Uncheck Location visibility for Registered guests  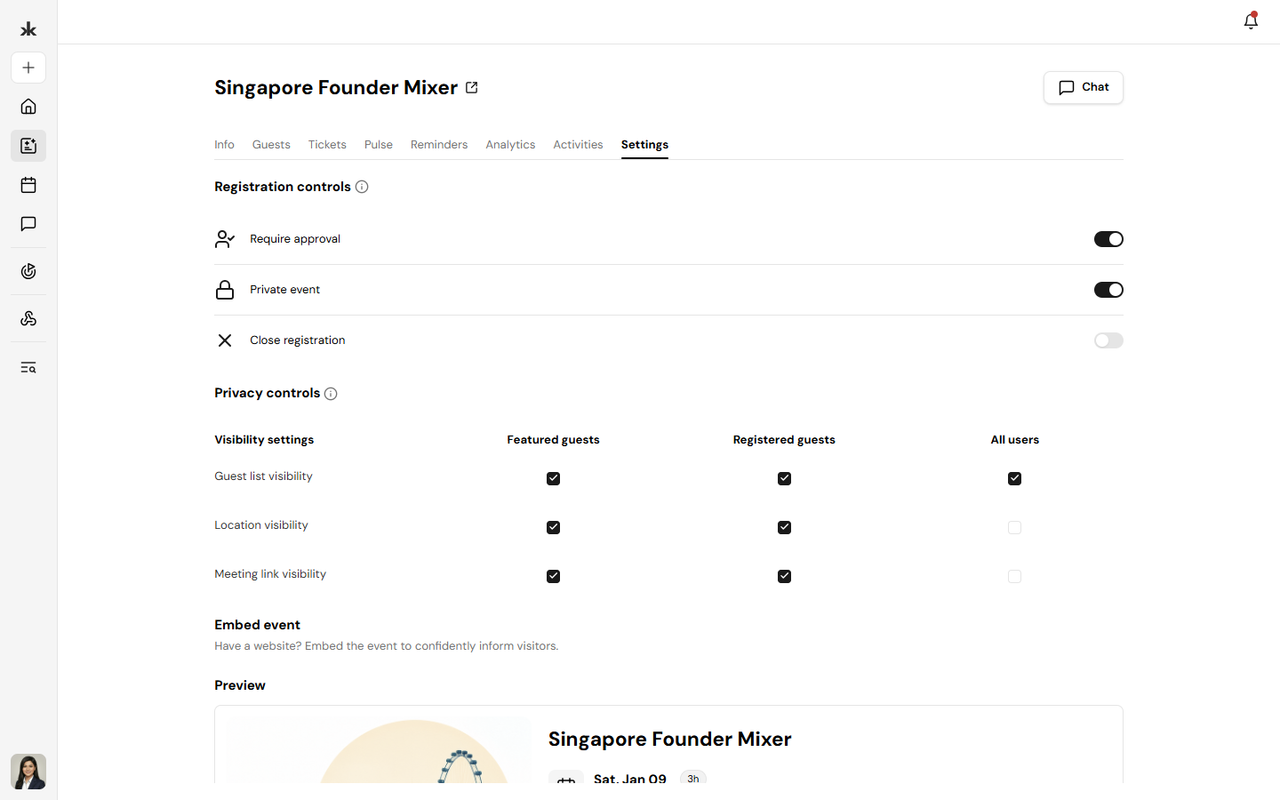point(784,528)
